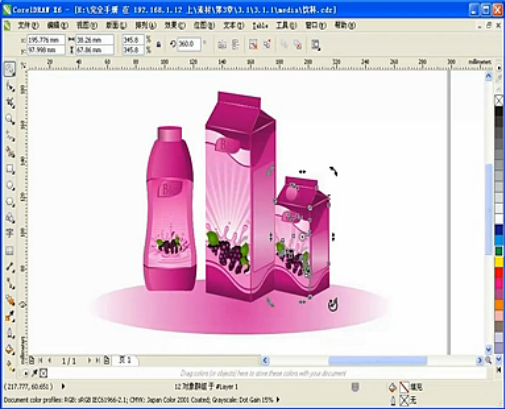Pick the yellow swatch in the palette

point(499,262)
